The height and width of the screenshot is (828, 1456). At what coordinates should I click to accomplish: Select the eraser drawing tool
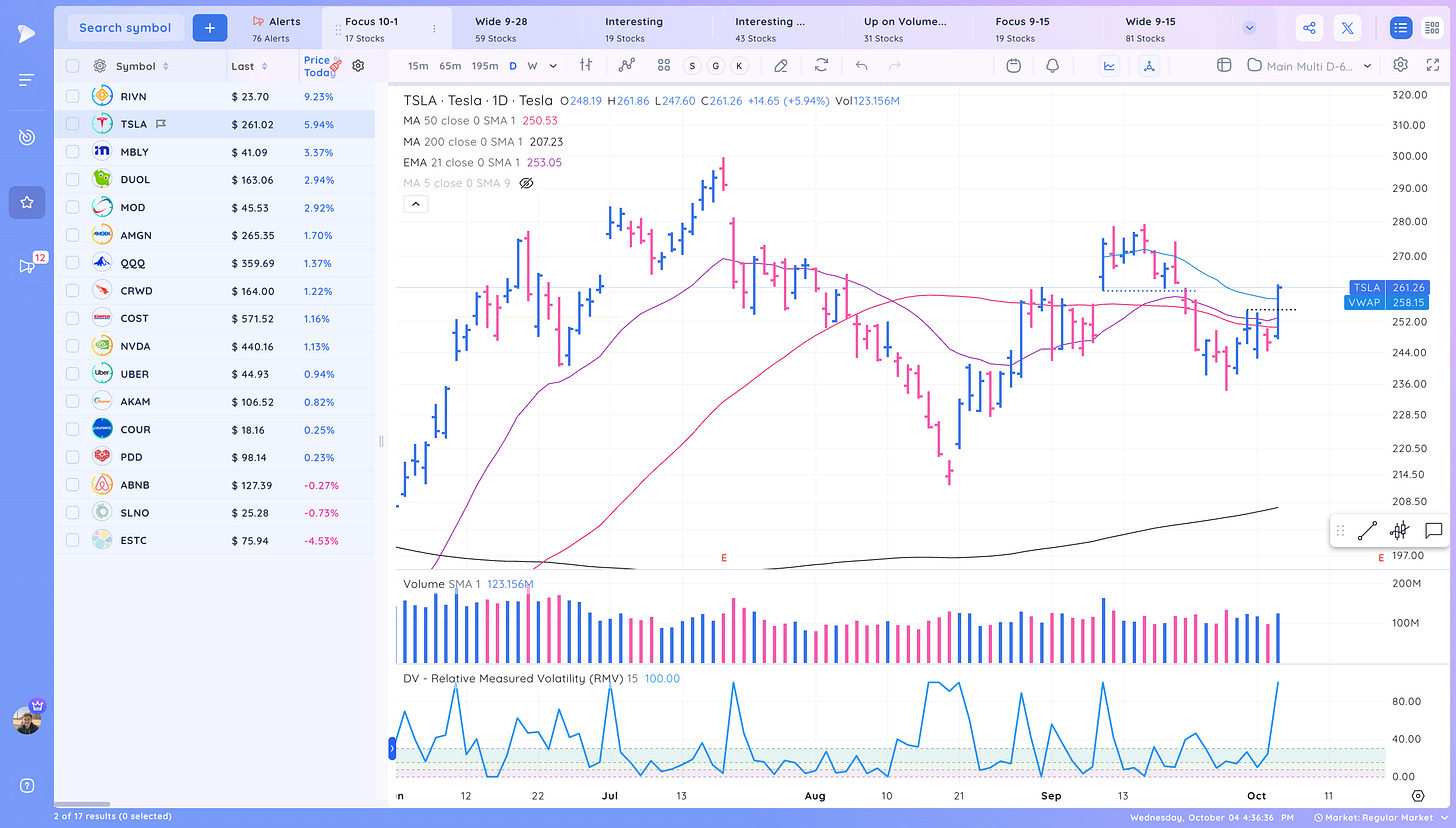point(781,65)
